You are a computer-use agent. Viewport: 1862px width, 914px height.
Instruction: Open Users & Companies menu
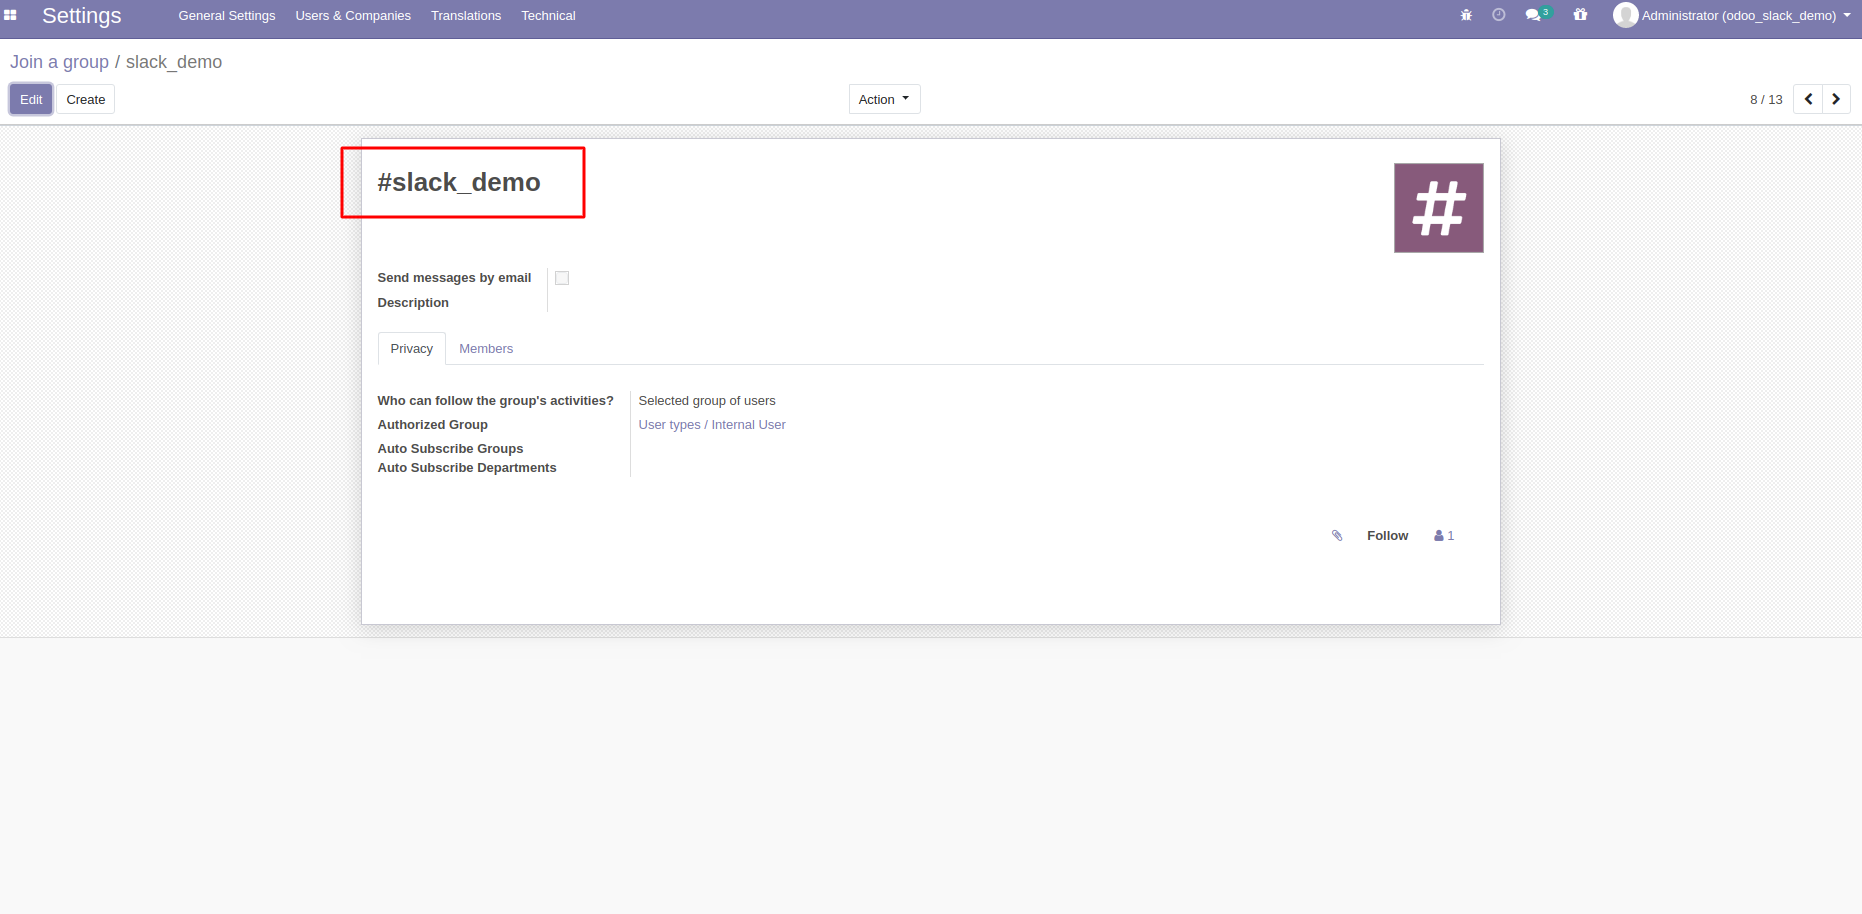tap(353, 15)
